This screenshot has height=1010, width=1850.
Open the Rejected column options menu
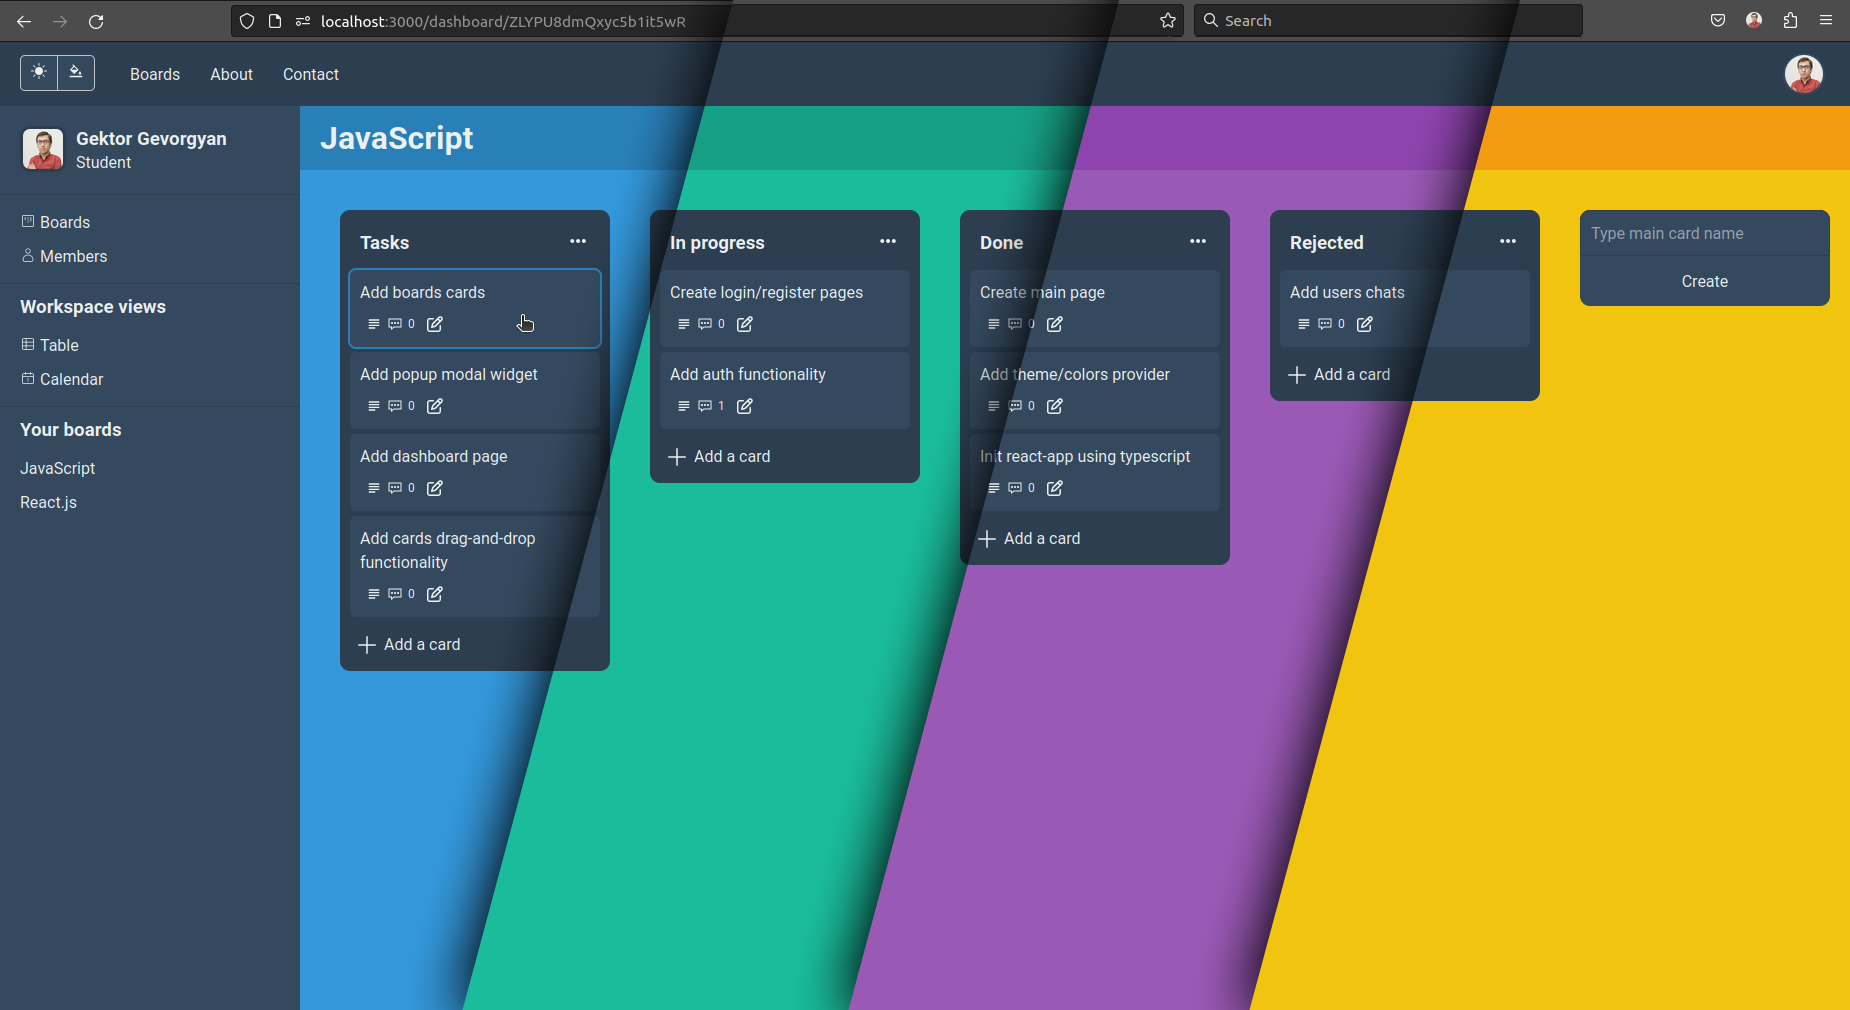click(1508, 241)
